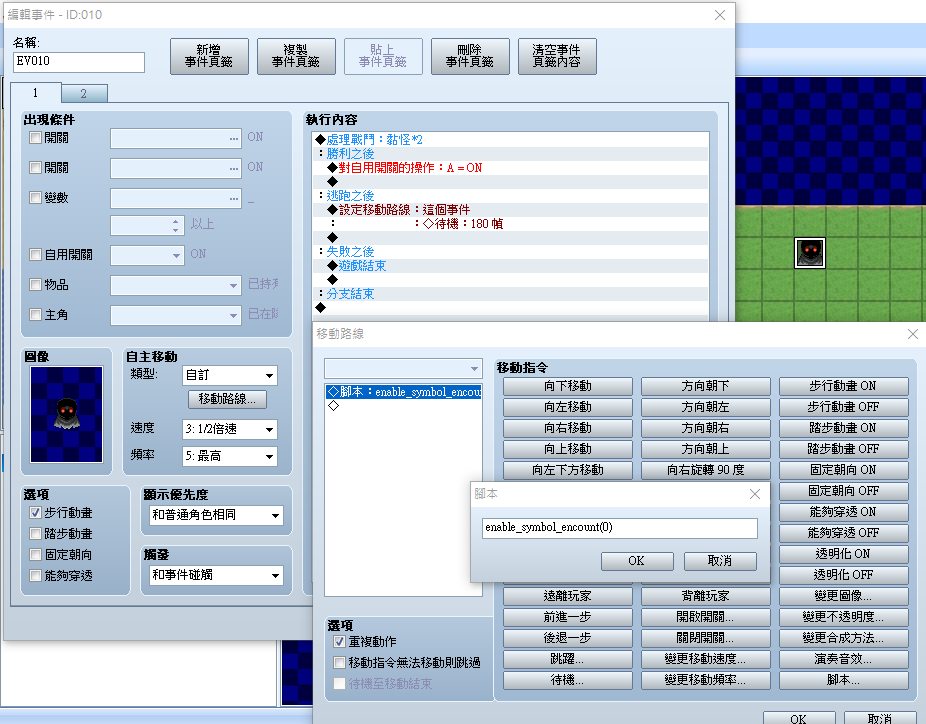Click the 向右旋轉 90 度 command
The height and width of the screenshot is (724, 926).
tap(706, 470)
